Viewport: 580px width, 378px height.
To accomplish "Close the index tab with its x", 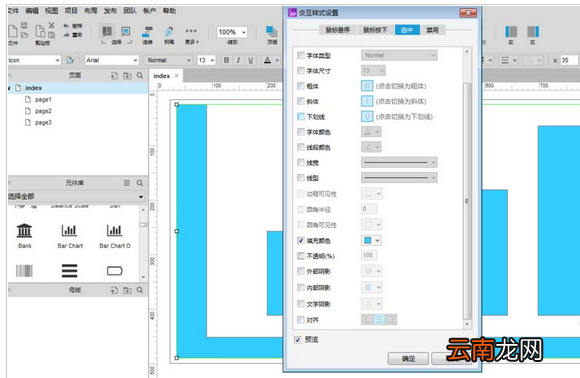I will coord(177,76).
